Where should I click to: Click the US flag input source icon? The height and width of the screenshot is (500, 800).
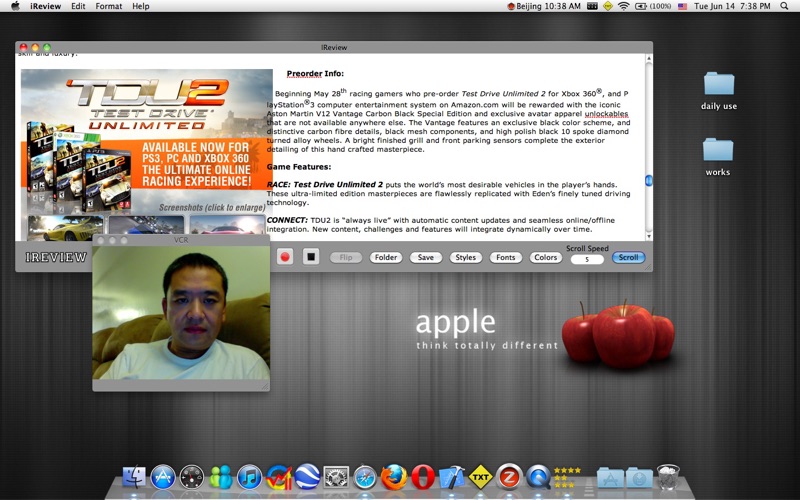click(x=682, y=7)
